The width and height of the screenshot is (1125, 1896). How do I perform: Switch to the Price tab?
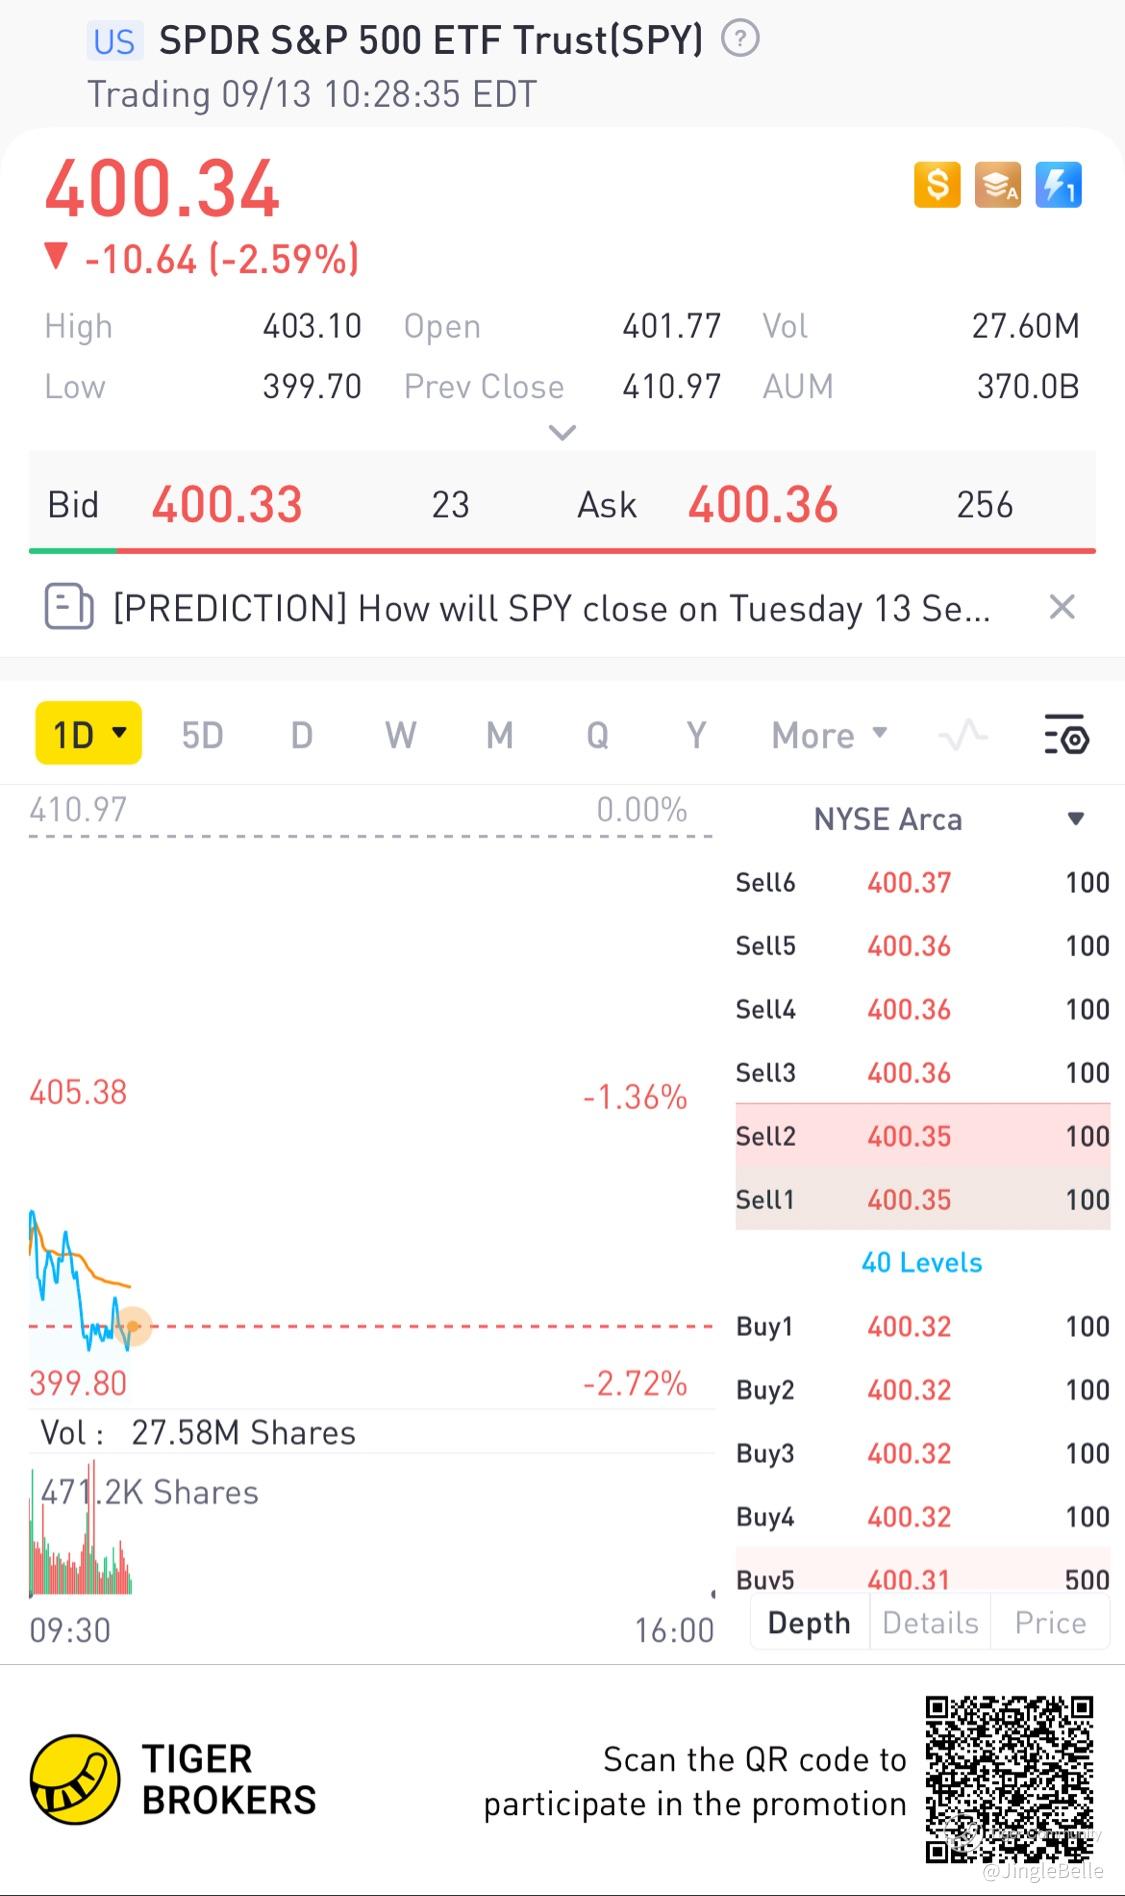coord(1050,1622)
